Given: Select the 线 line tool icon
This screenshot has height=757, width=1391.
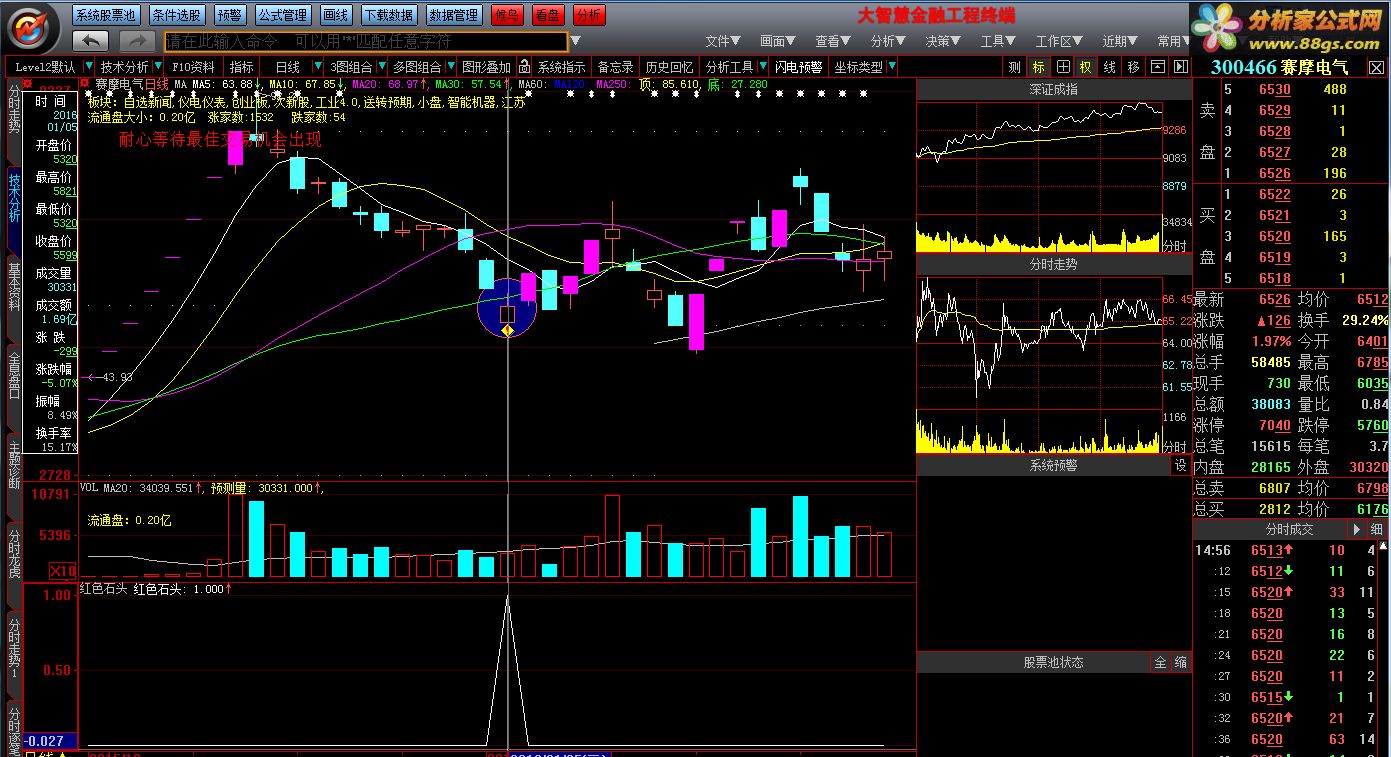Looking at the screenshot, I should [x=1109, y=67].
